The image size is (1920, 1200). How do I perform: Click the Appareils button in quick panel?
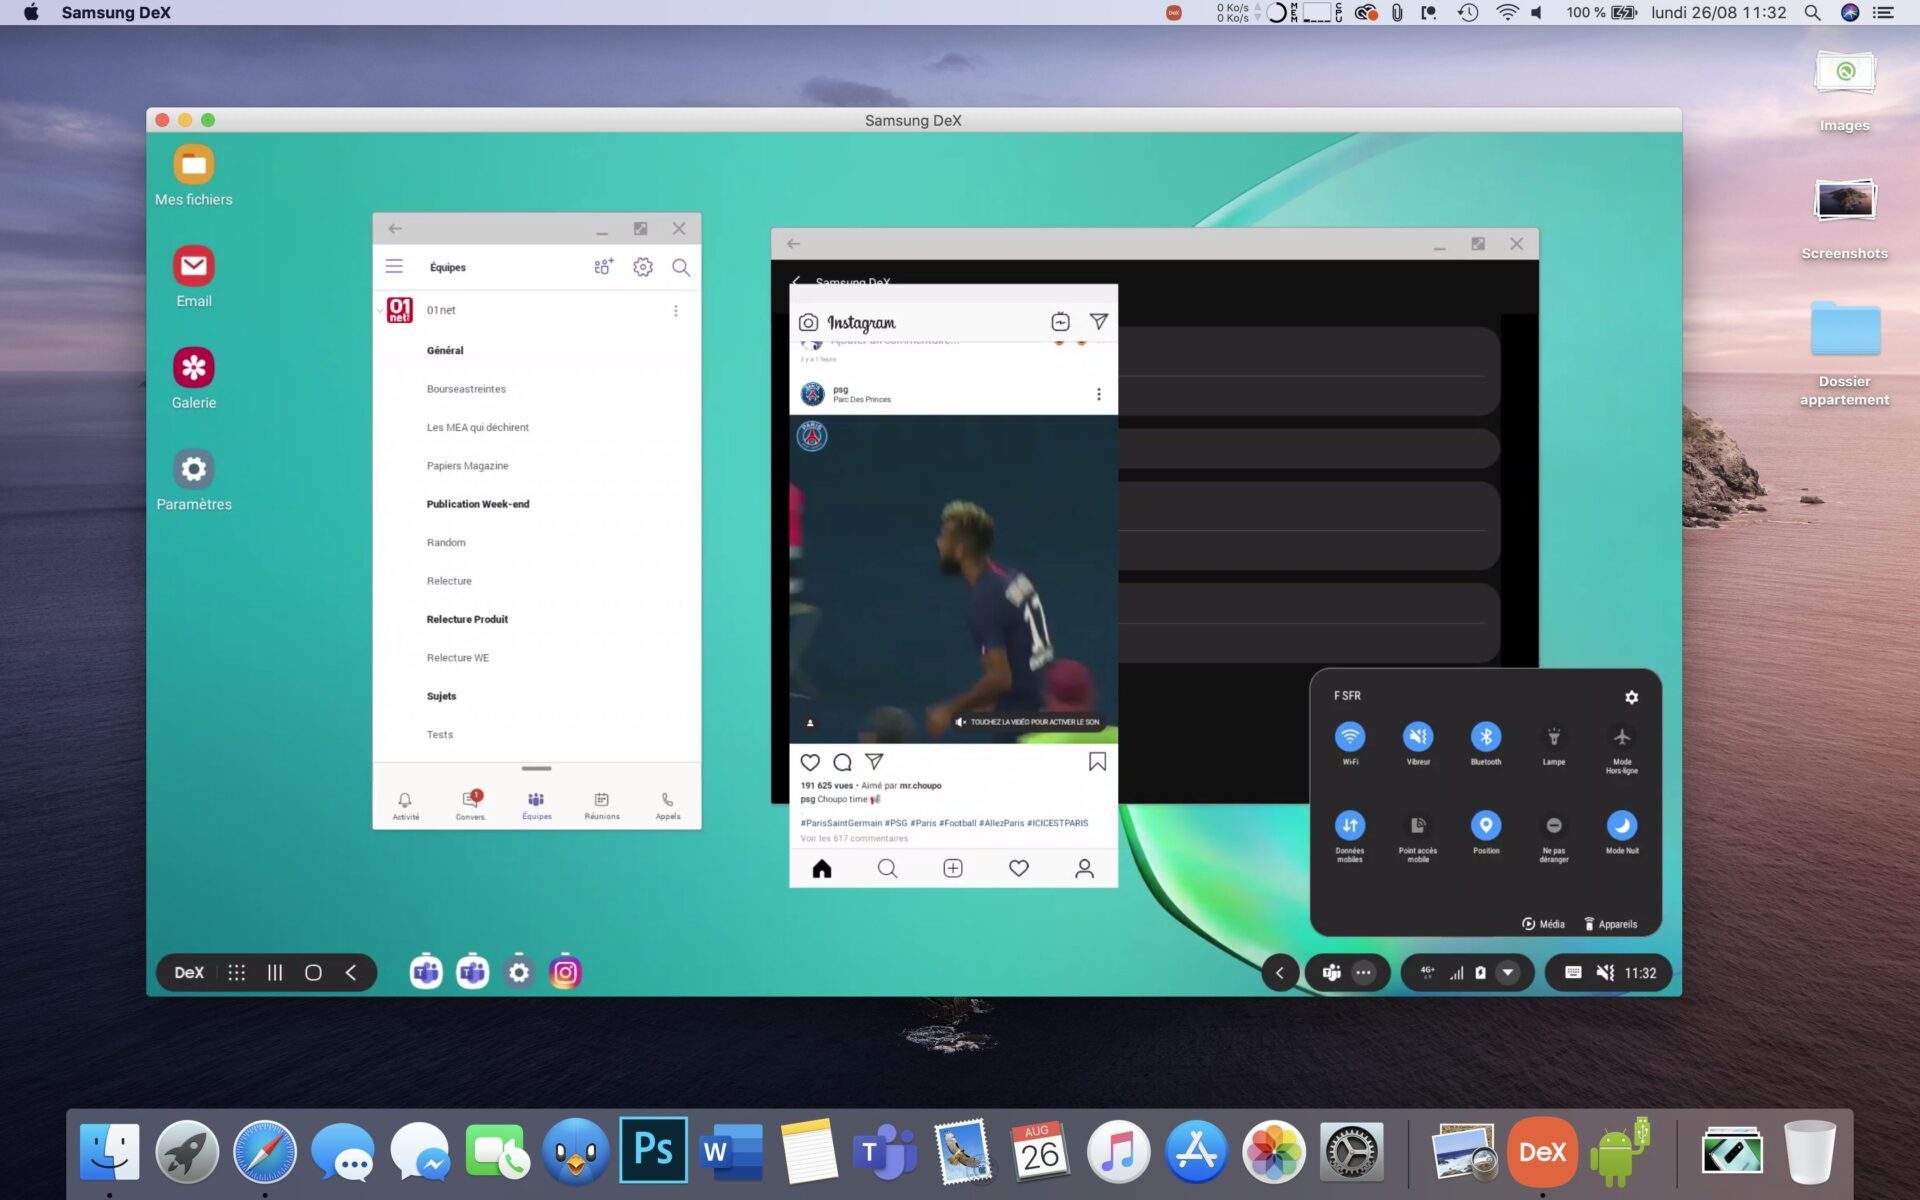click(x=1610, y=925)
